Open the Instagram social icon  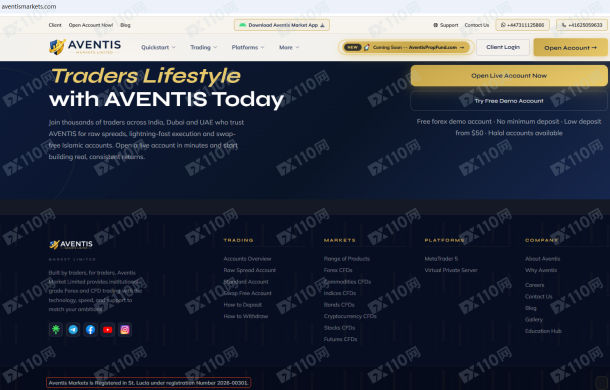[x=125, y=330]
